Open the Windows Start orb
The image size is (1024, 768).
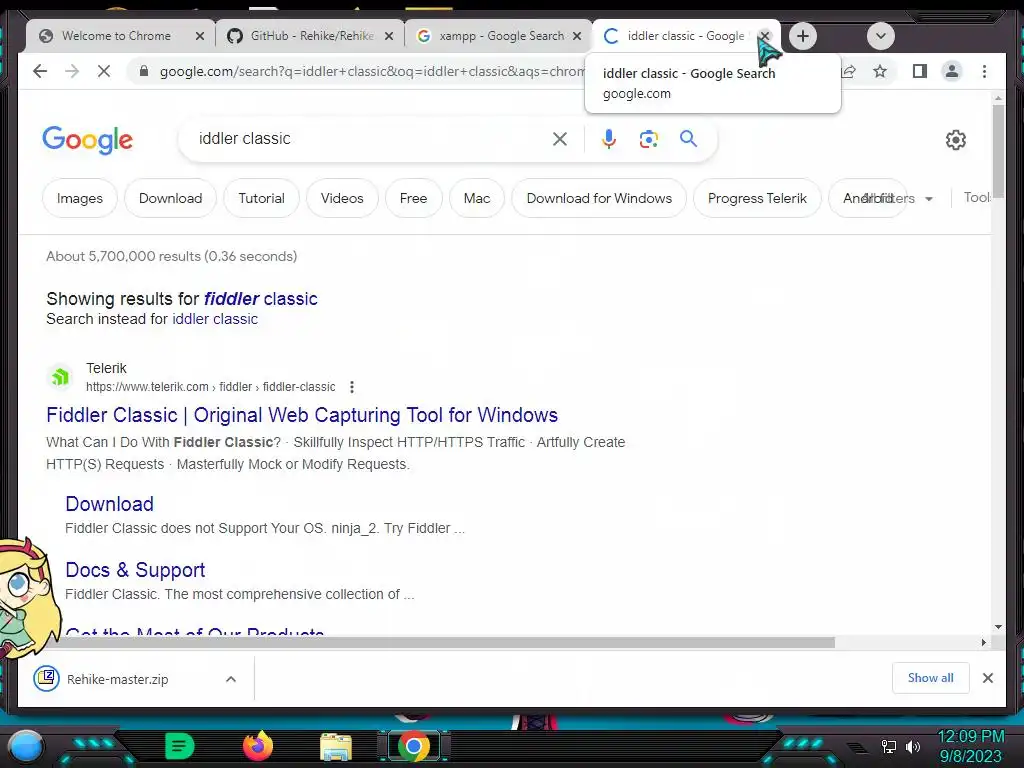[26, 746]
